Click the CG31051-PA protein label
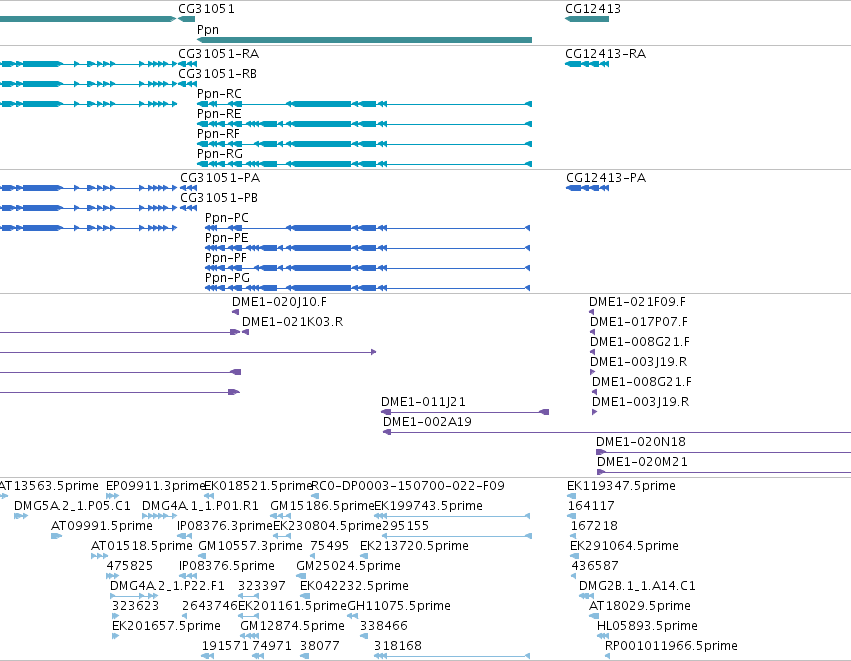Screen dimensions: 851x661 click(x=220, y=178)
